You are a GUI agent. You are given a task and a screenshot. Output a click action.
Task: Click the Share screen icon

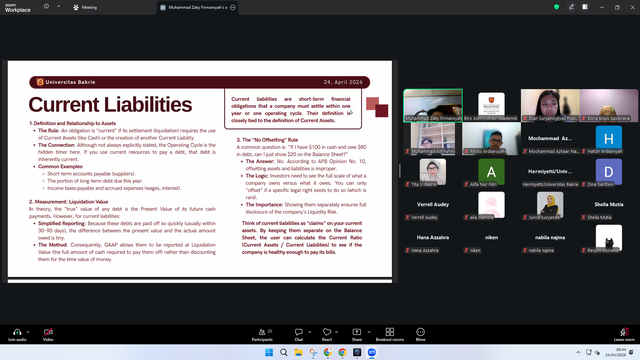pos(357,332)
